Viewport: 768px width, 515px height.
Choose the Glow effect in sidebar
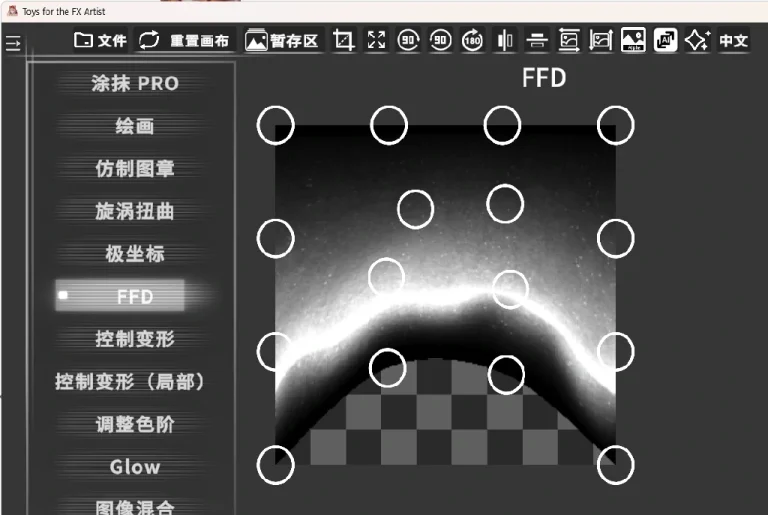(x=135, y=467)
